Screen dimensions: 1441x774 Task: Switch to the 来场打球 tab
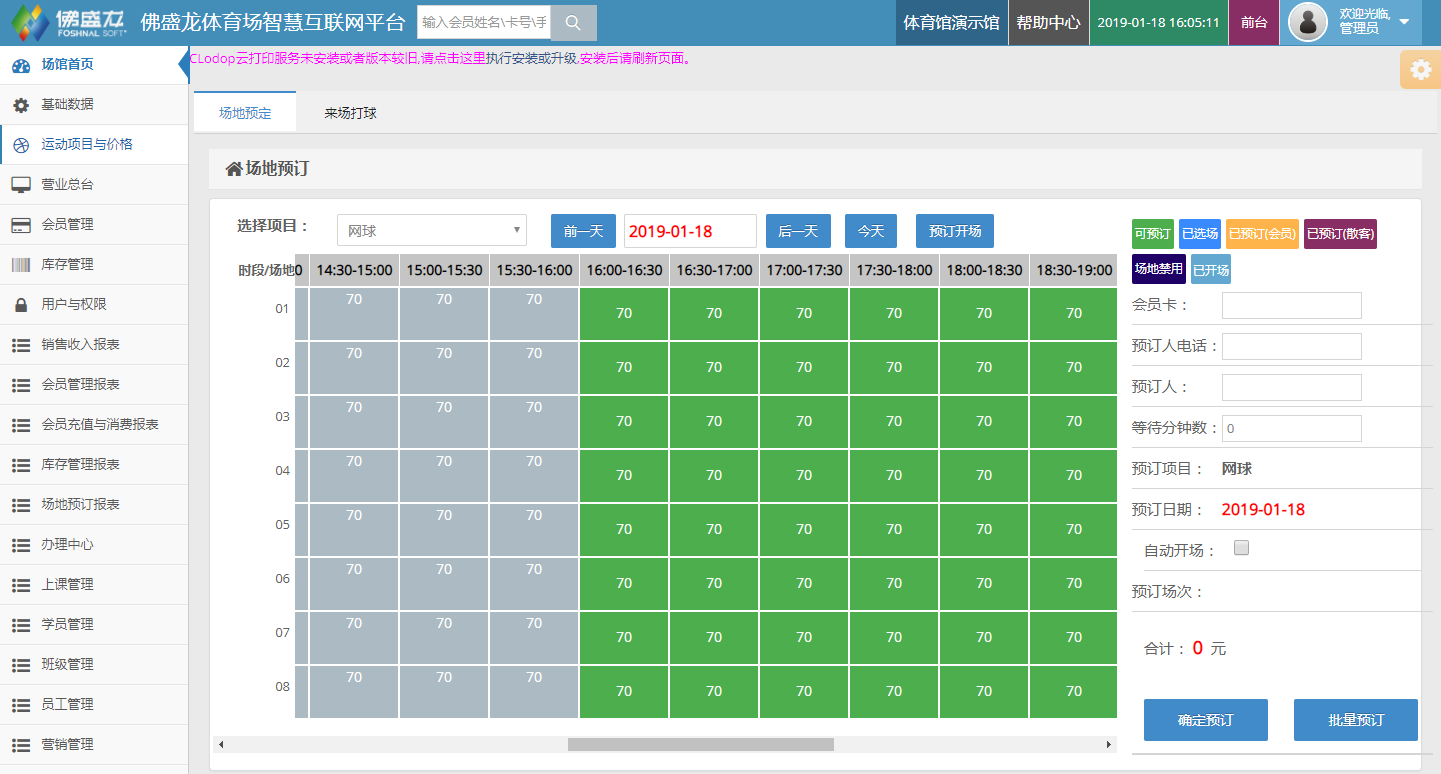(350, 113)
